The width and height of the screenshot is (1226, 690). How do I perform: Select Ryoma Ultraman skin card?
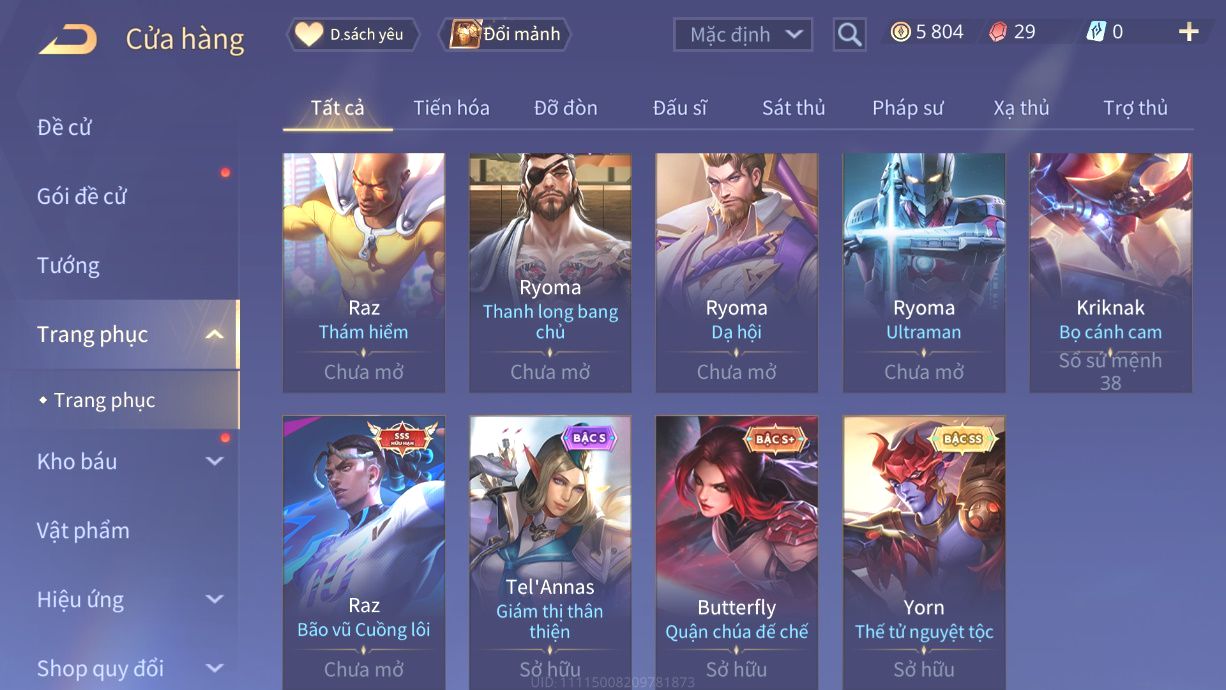(923, 272)
